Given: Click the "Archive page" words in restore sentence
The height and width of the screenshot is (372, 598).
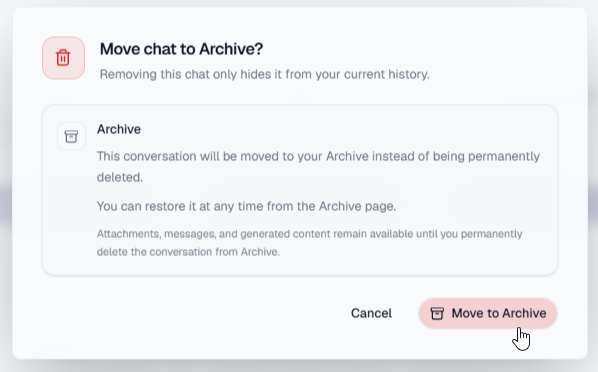Looking at the screenshot, I should [357, 206].
